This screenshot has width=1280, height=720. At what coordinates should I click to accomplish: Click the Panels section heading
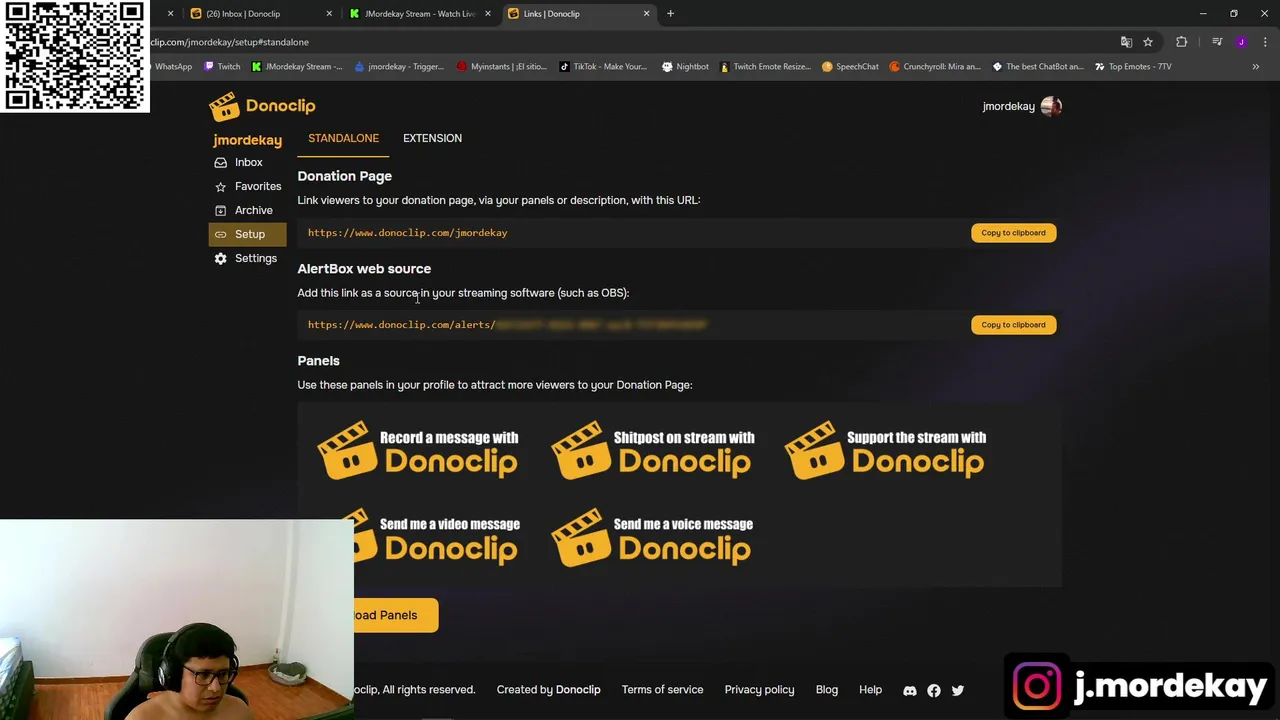(x=318, y=361)
